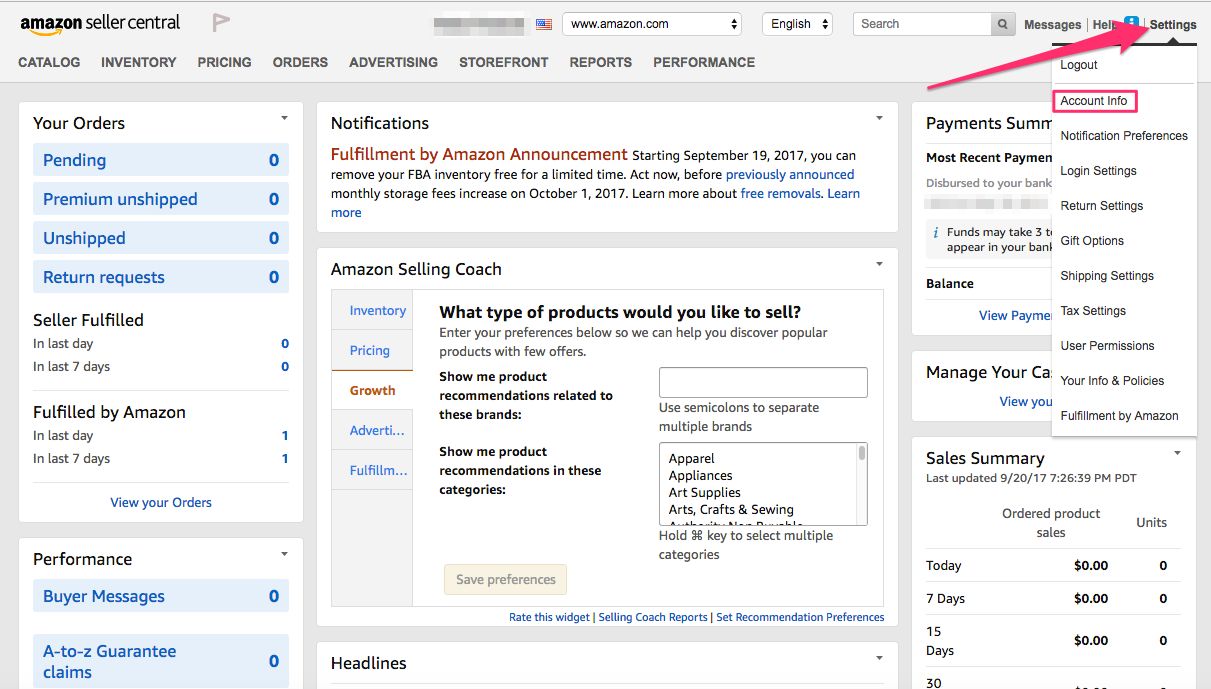Open Pending orders
This screenshot has height=689, width=1211.
pyautogui.click(x=161, y=160)
